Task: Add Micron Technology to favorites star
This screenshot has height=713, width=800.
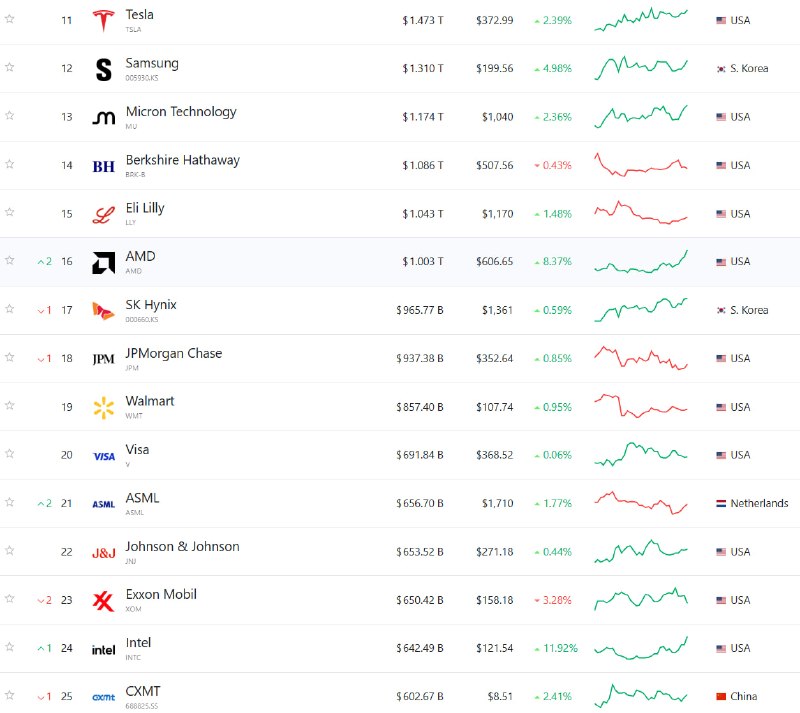Action: tap(9, 115)
